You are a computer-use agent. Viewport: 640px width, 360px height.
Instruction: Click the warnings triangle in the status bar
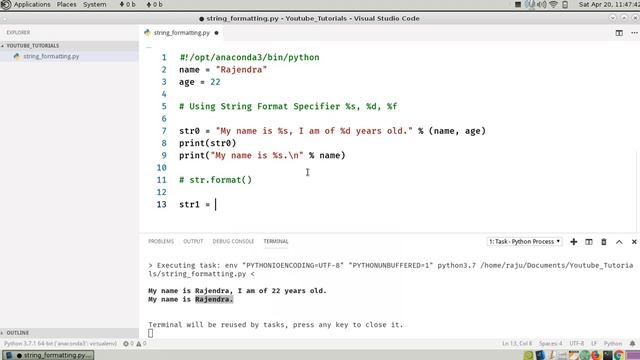pos(139,344)
